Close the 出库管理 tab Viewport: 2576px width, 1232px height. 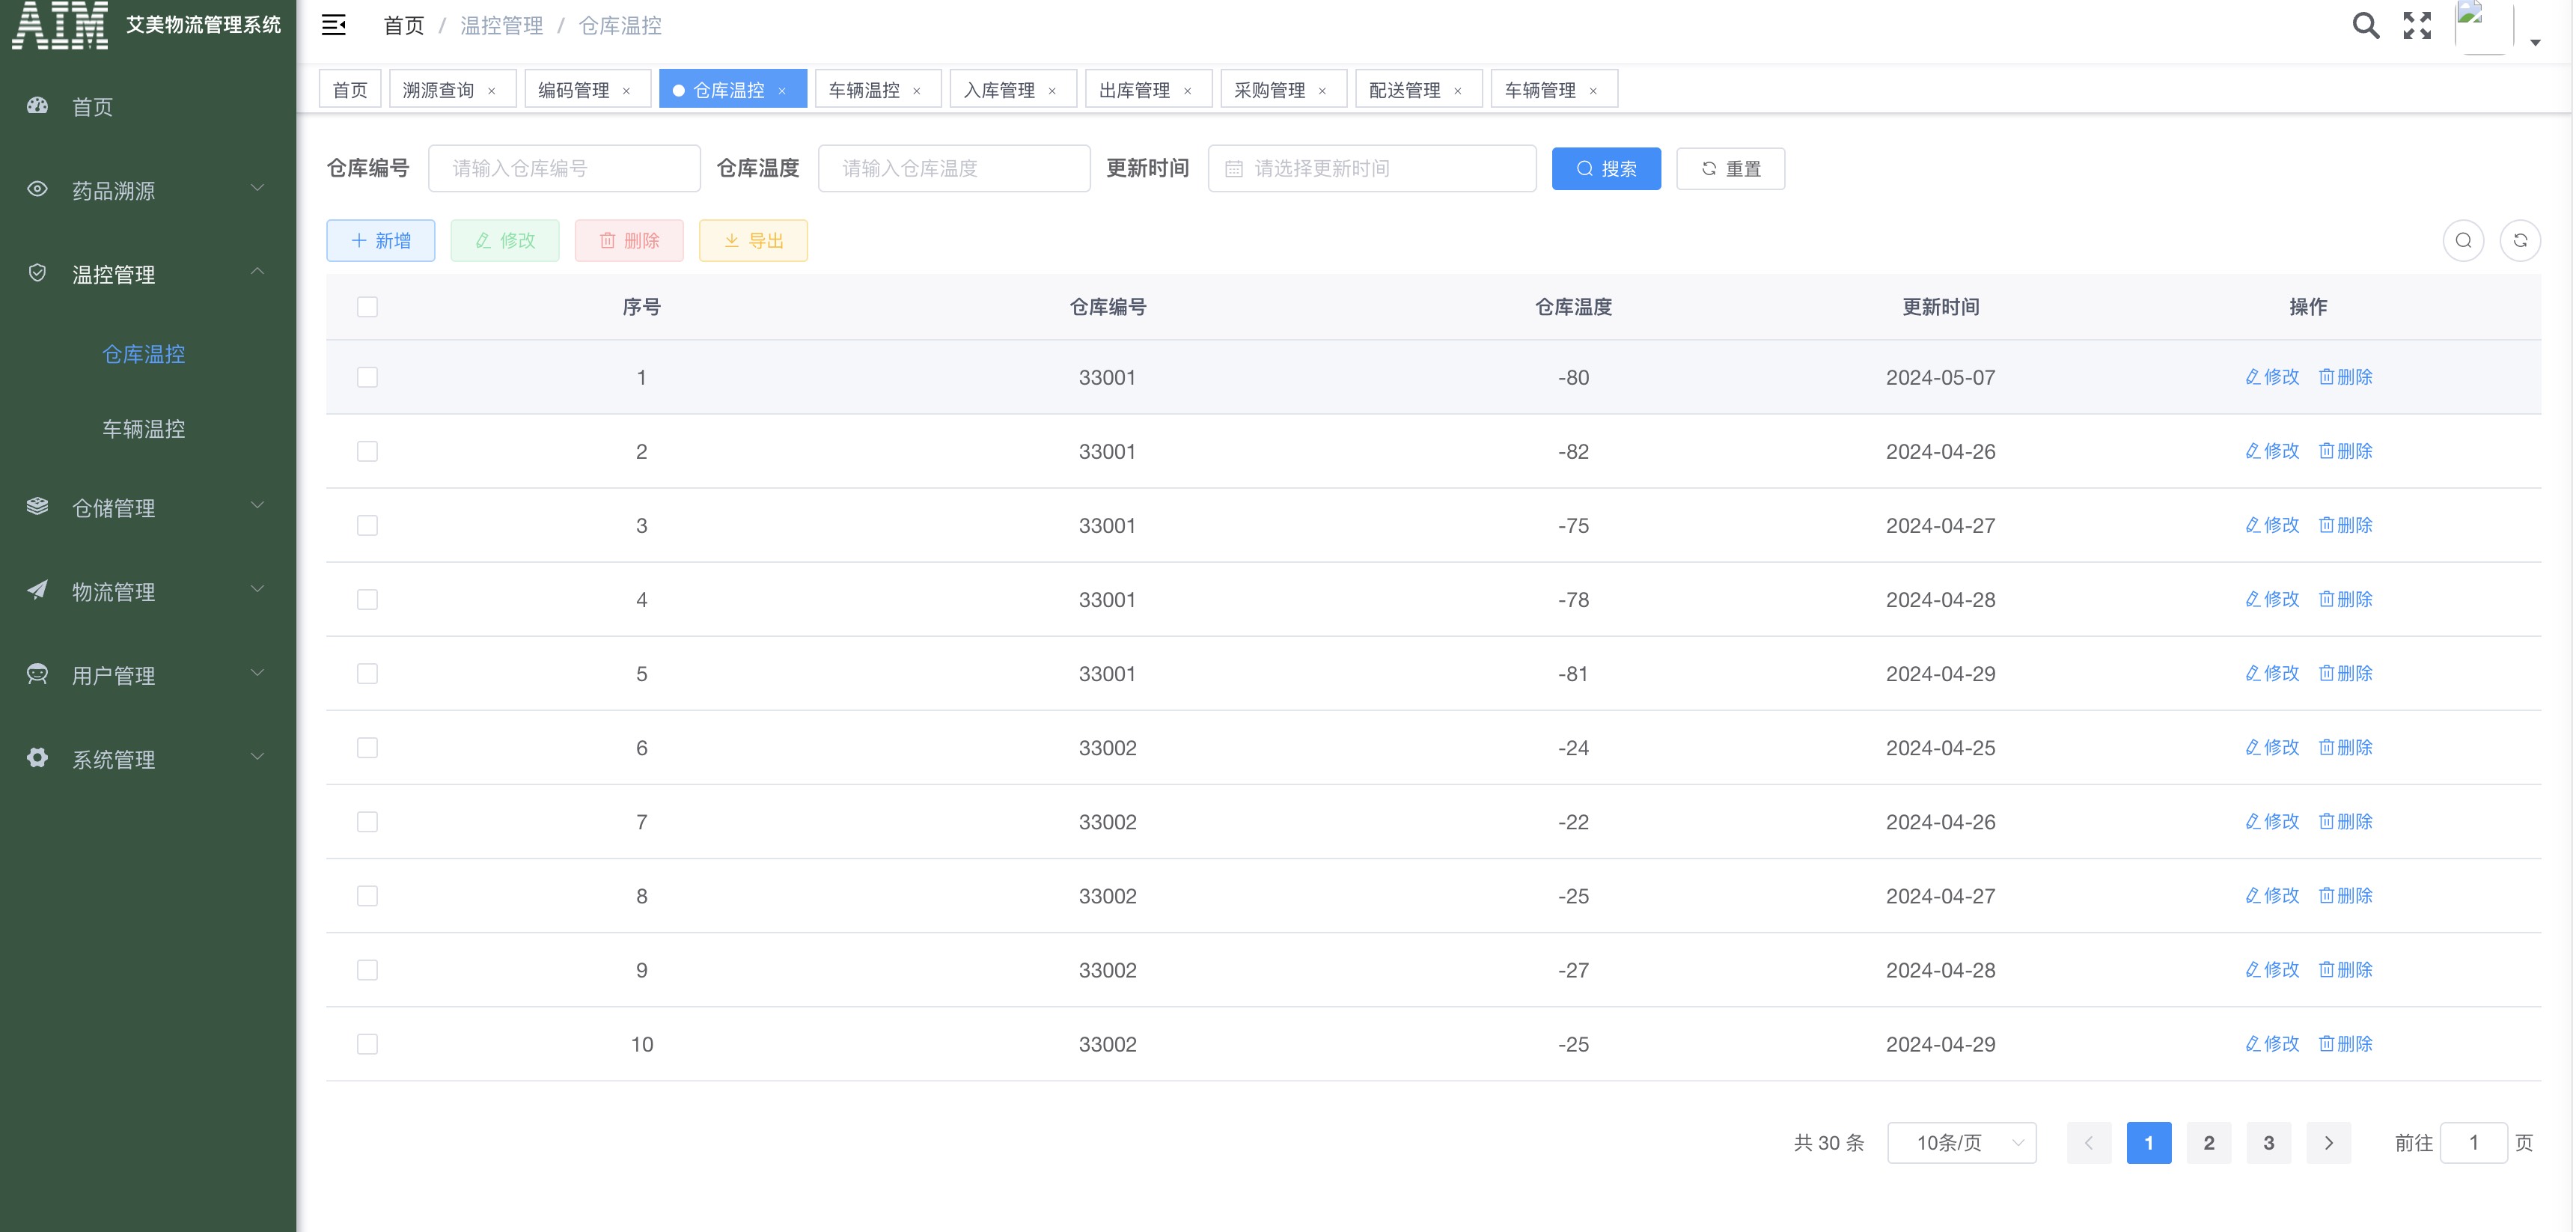1187,91
